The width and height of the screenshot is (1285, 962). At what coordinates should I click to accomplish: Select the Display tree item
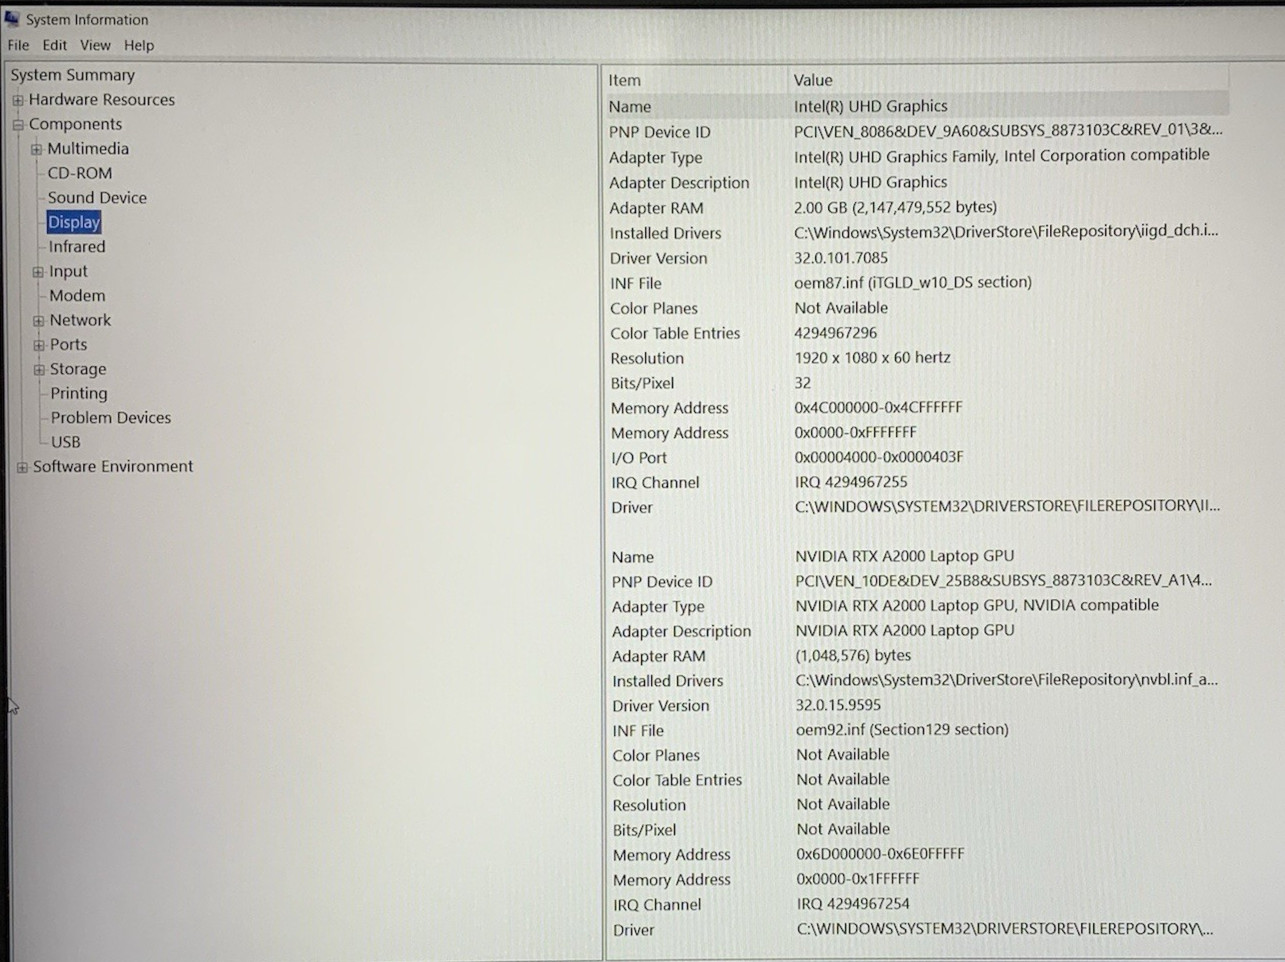pos(74,222)
